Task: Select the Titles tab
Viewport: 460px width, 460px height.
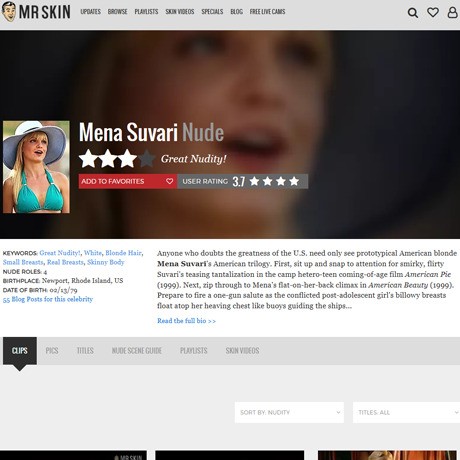Action: click(x=85, y=351)
